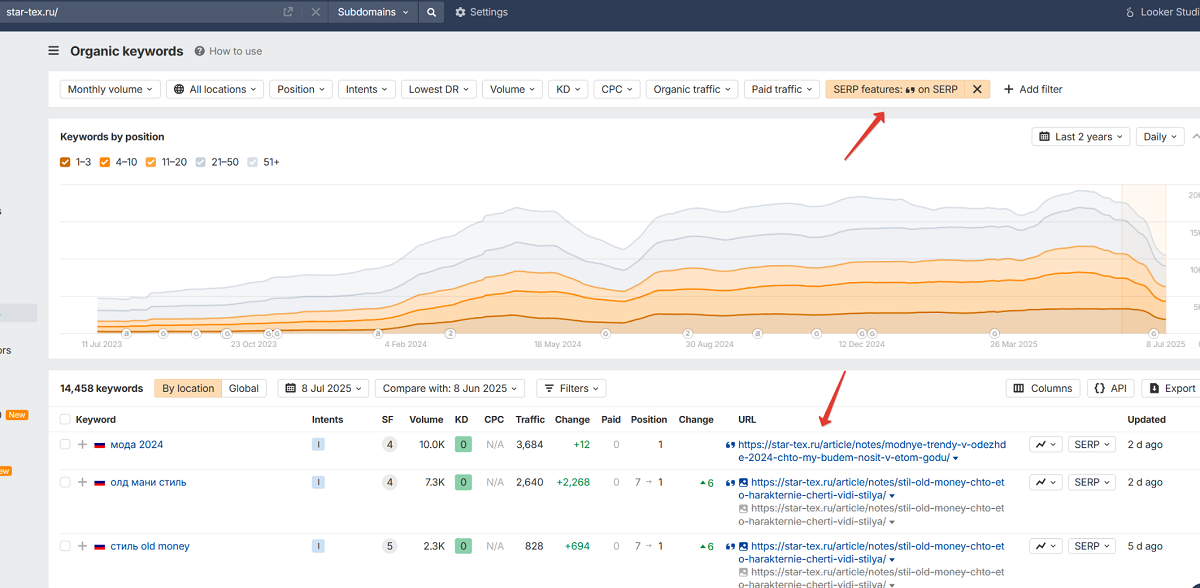Uncheck the 1–3 position checkbox
This screenshot has width=1200, height=588.
point(65,162)
